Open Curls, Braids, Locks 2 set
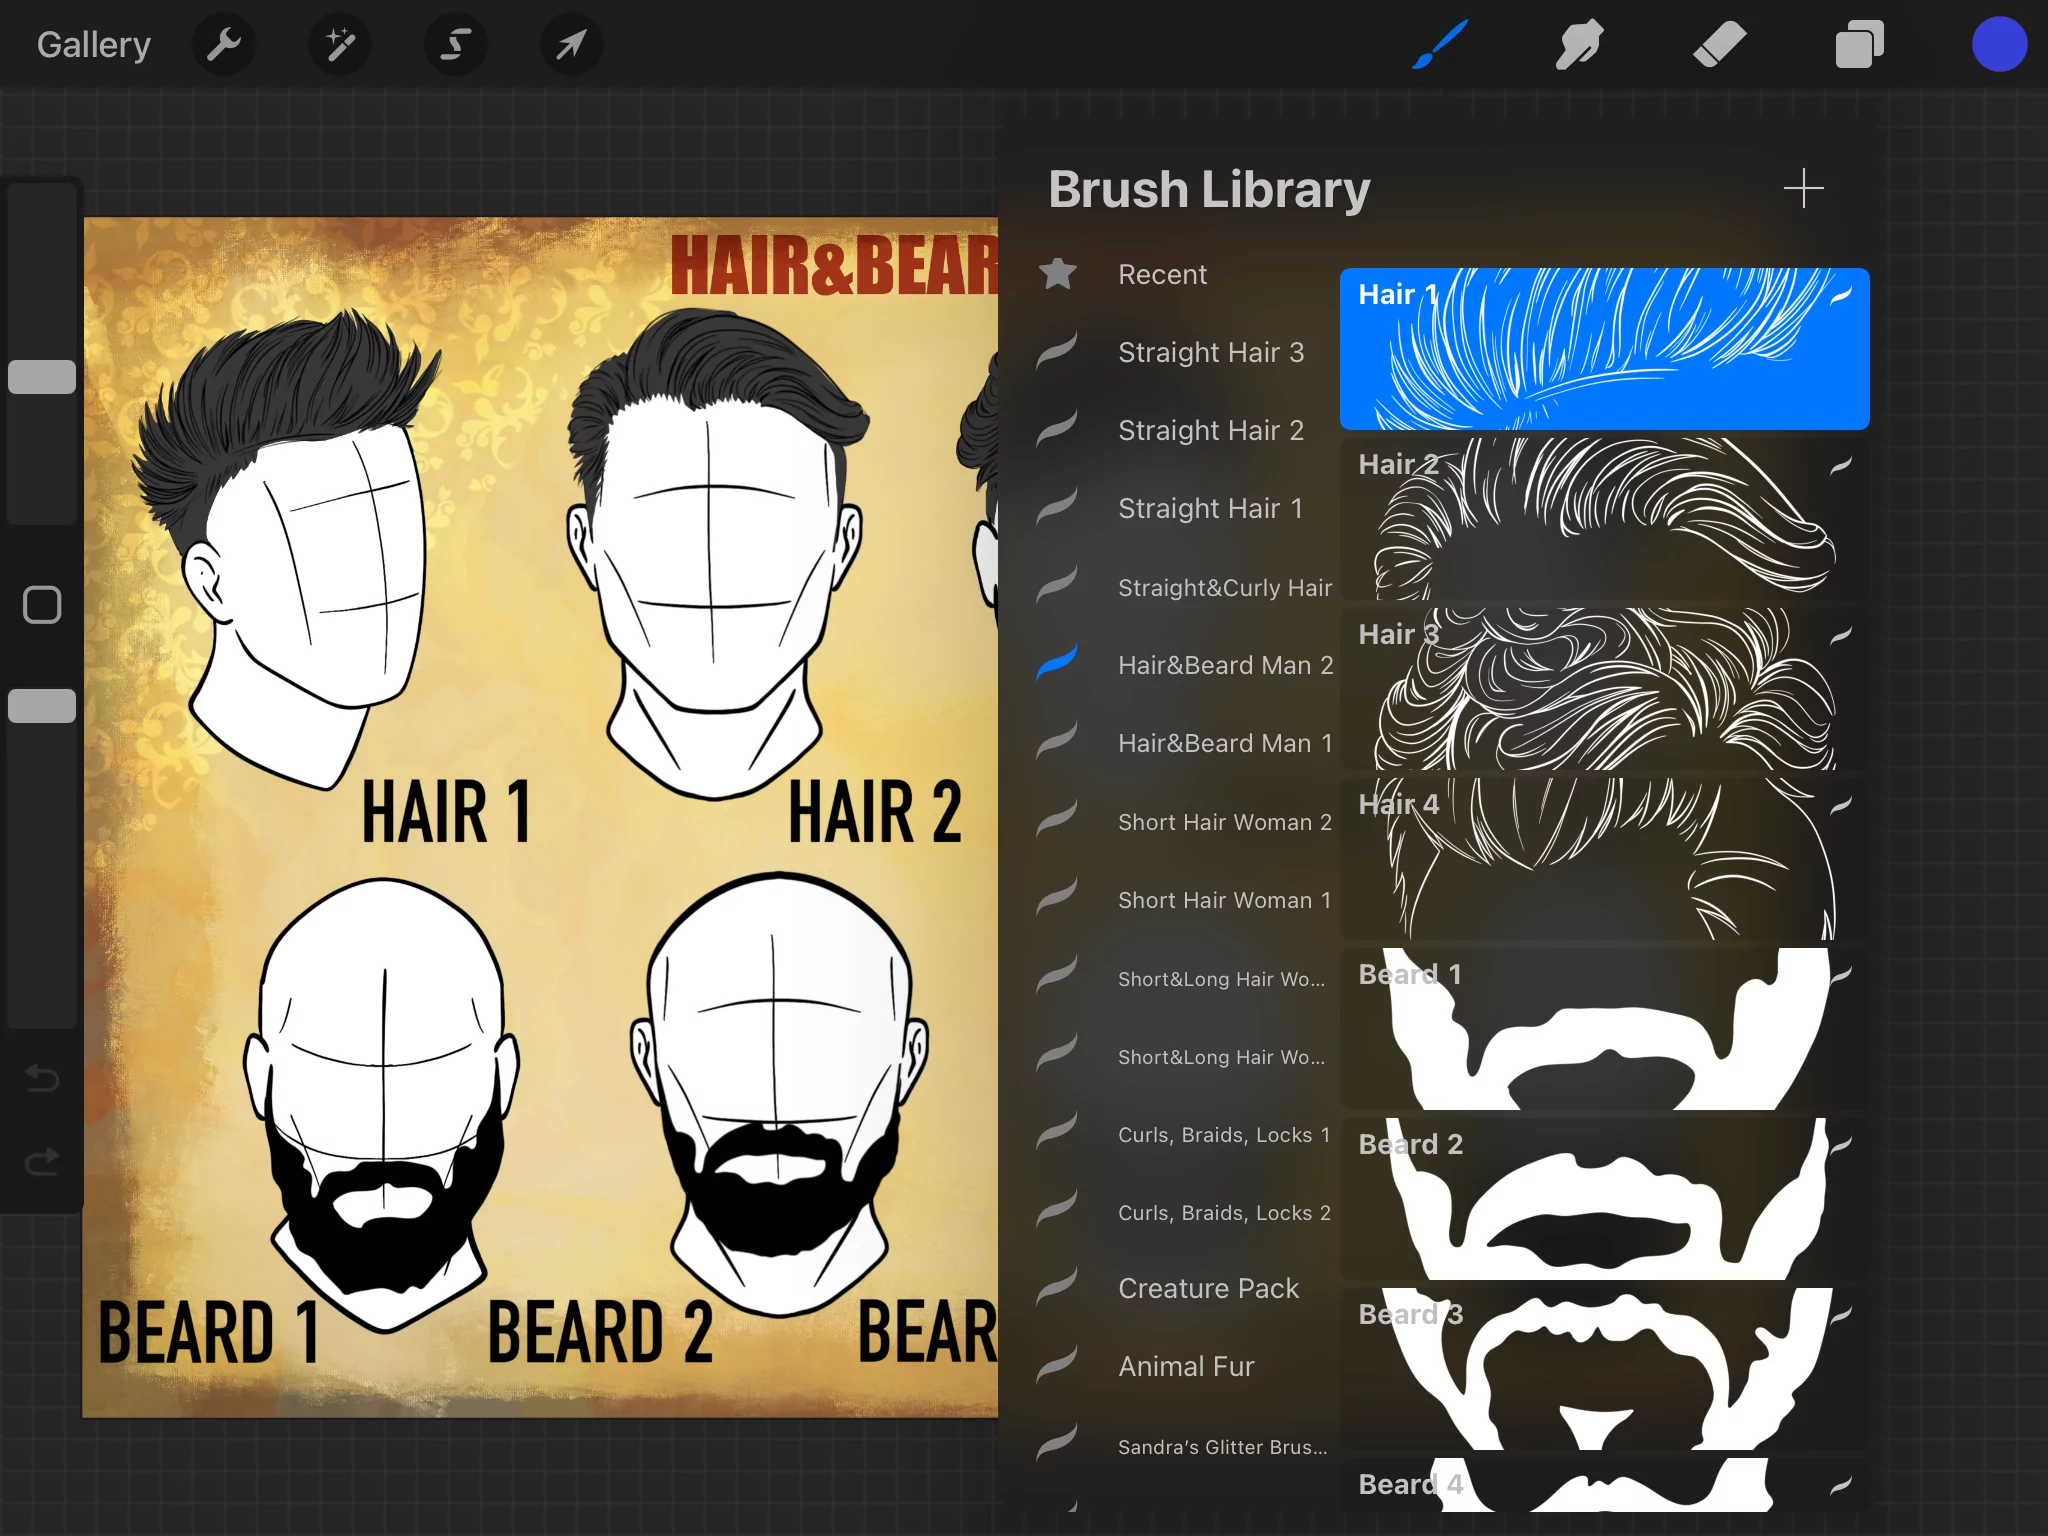2048x1536 pixels. tap(1224, 1213)
